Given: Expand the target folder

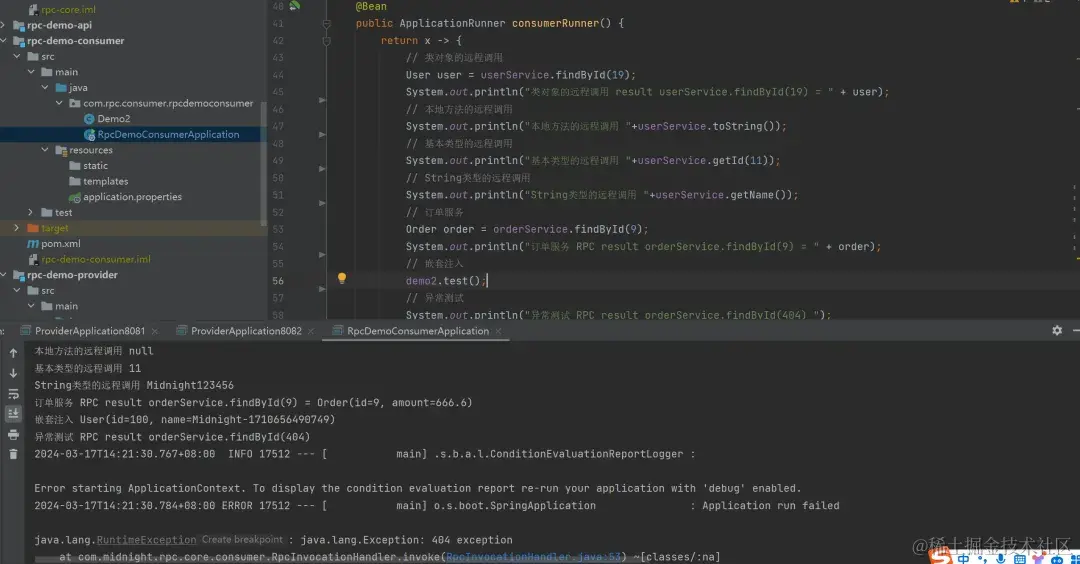Looking at the screenshot, I should coord(17,228).
